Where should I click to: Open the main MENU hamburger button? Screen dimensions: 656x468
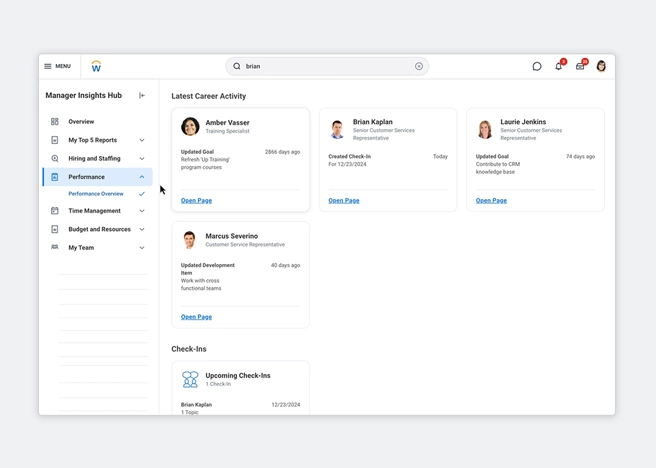pyautogui.click(x=57, y=66)
